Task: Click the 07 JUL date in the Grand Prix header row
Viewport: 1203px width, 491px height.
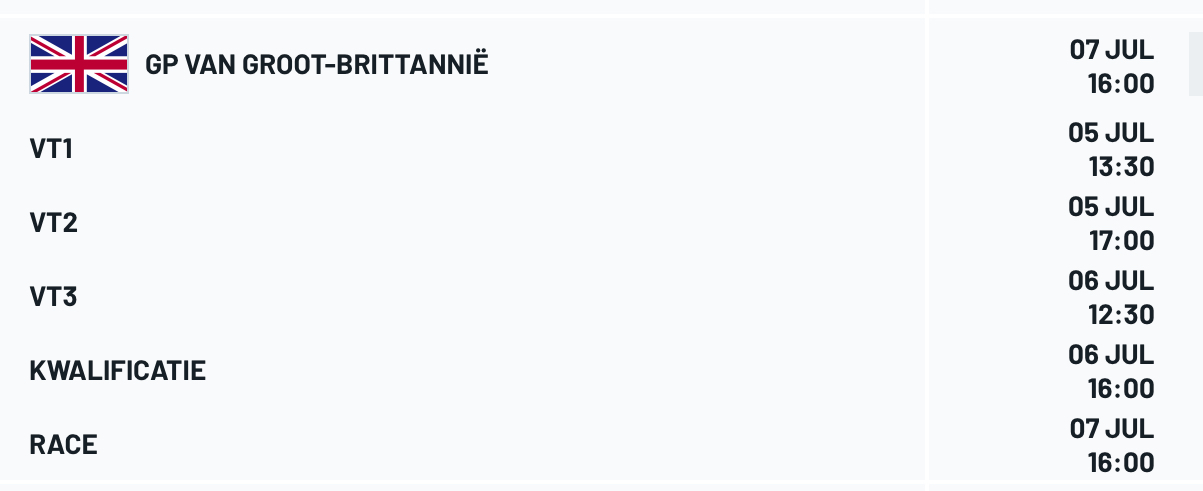Action: coord(1111,49)
